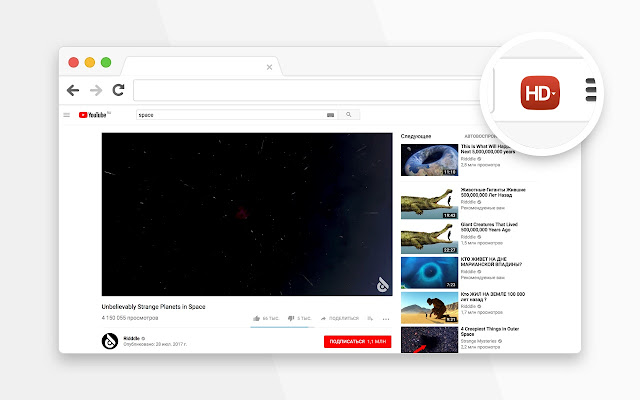Dislike the video with the thumbs-down icon

[291, 318]
